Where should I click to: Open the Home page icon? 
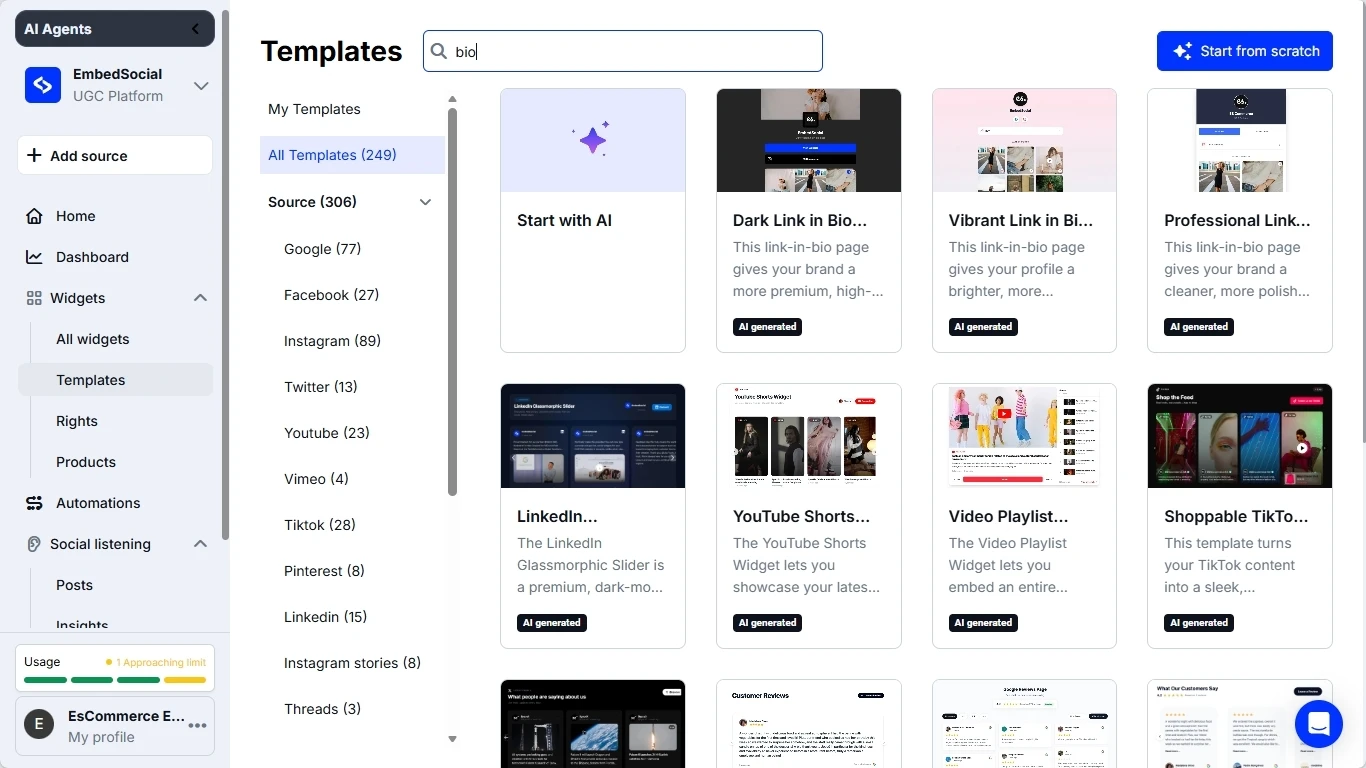pyautogui.click(x=34, y=216)
